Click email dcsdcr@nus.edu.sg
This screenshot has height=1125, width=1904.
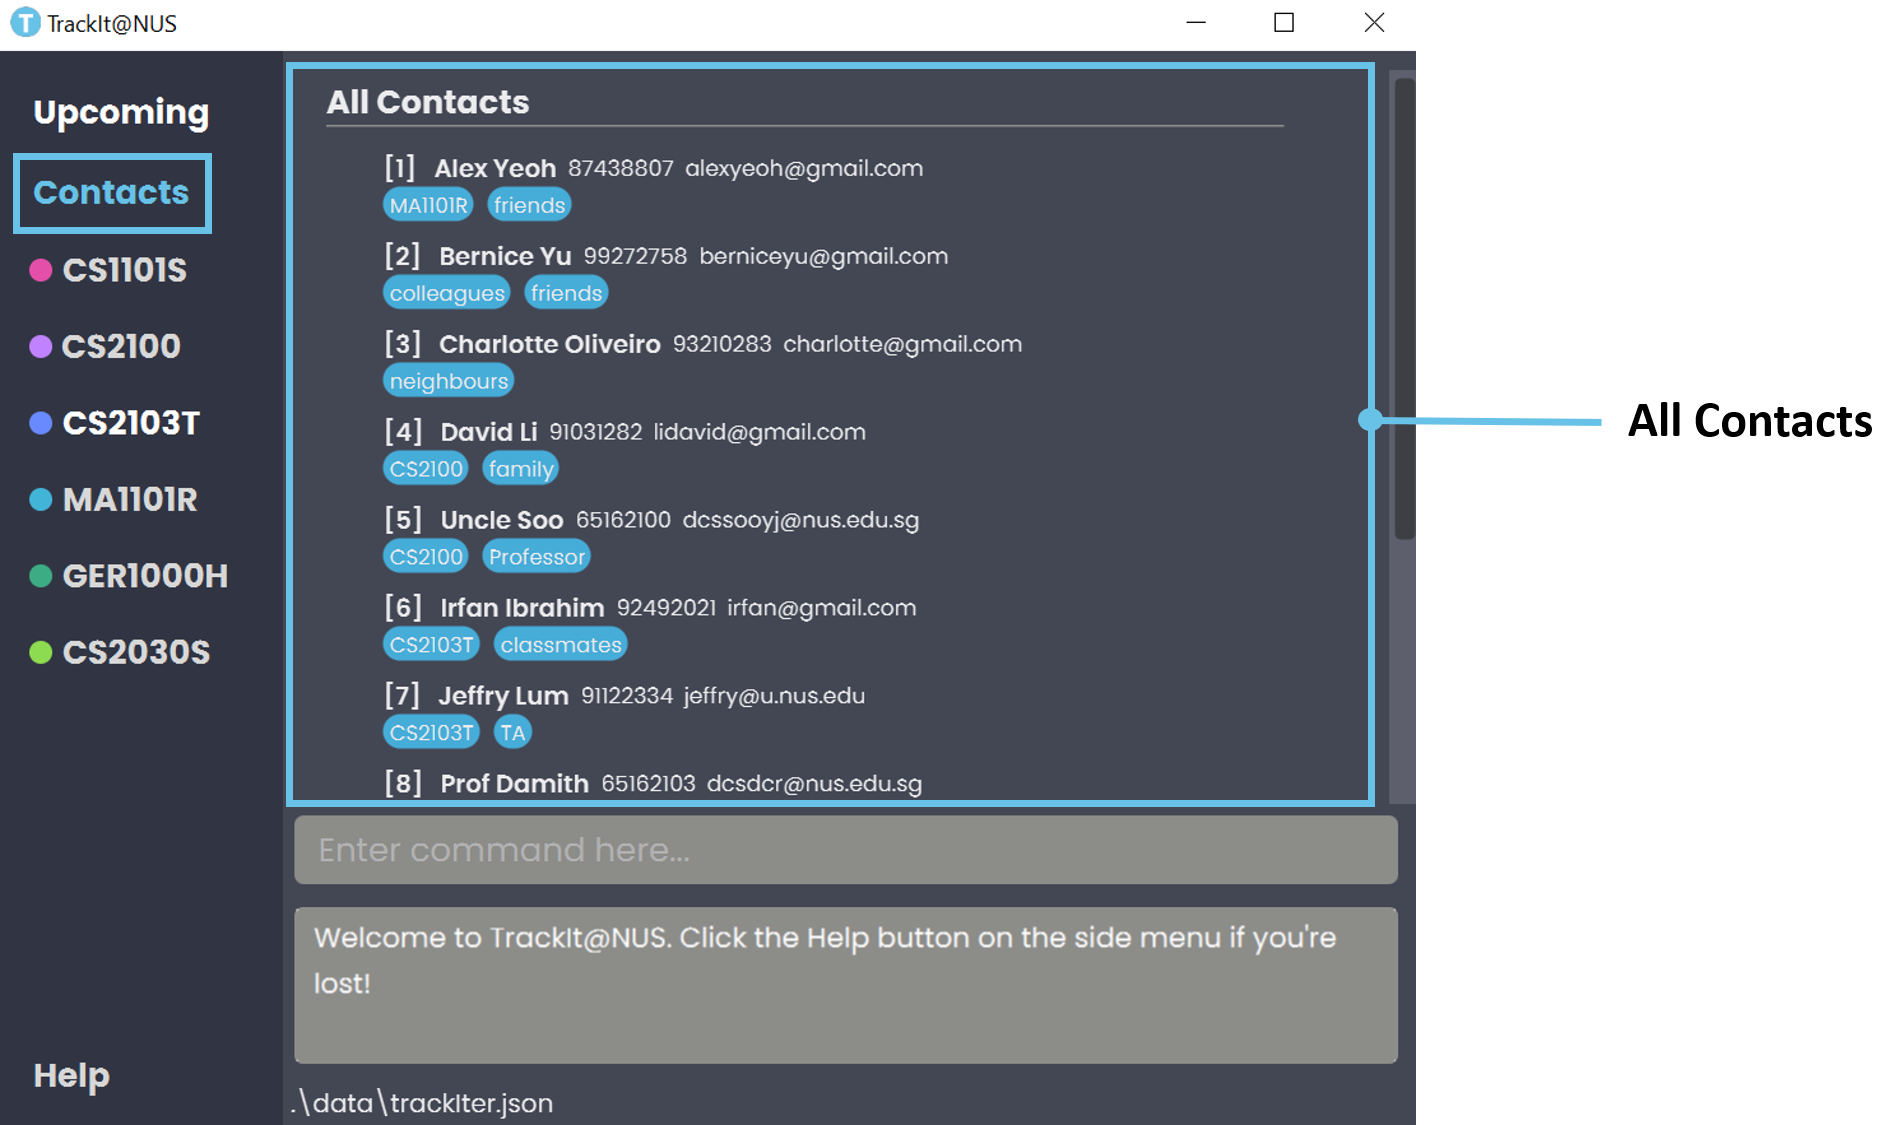[815, 784]
